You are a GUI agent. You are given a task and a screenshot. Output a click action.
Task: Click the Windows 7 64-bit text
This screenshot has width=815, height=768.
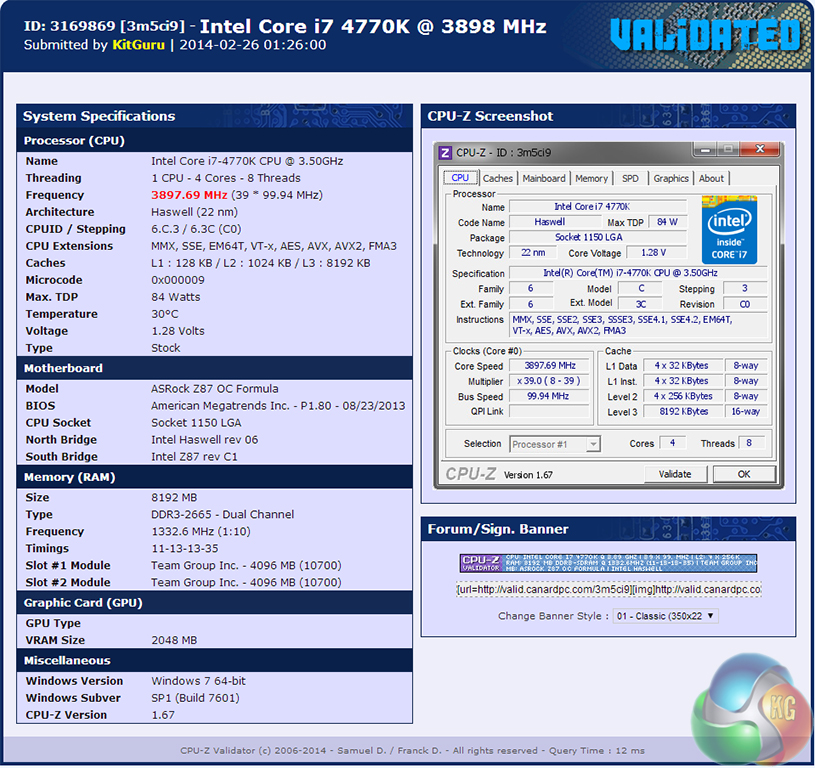[x=199, y=681]
